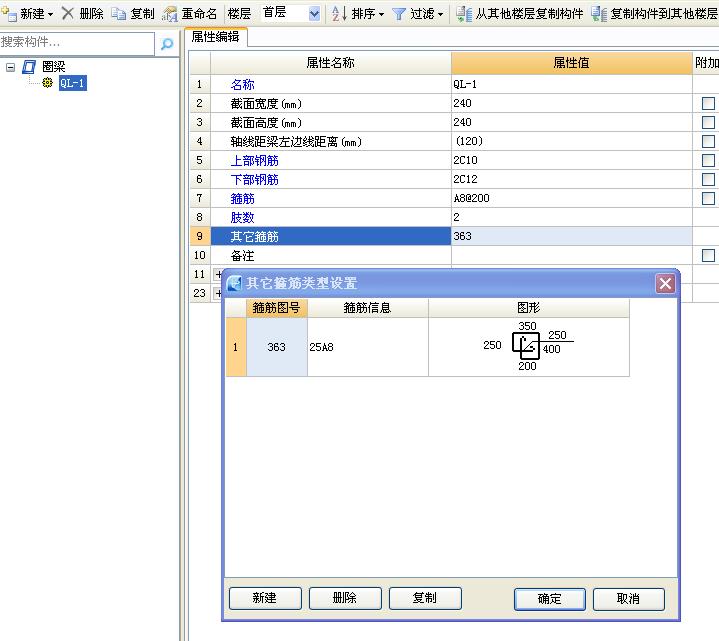Click the 过滤 filter funnel icon
Viewport: 719px width, 641px height.
399,14
